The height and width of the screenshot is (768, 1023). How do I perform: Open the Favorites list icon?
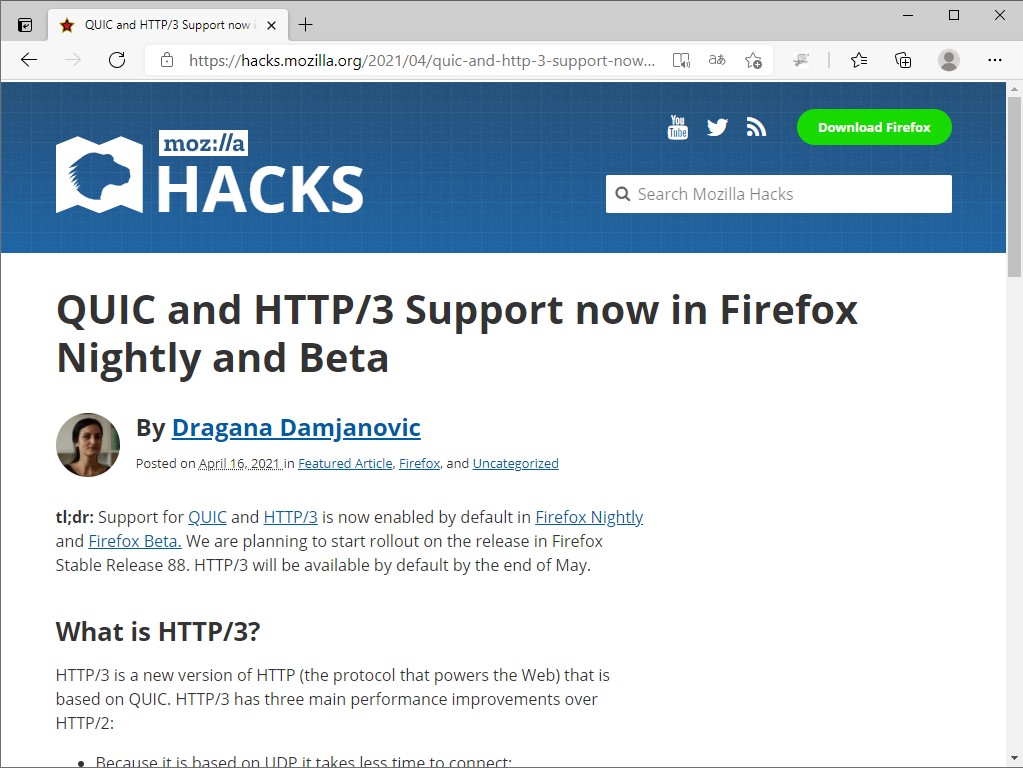pos(857,60)
